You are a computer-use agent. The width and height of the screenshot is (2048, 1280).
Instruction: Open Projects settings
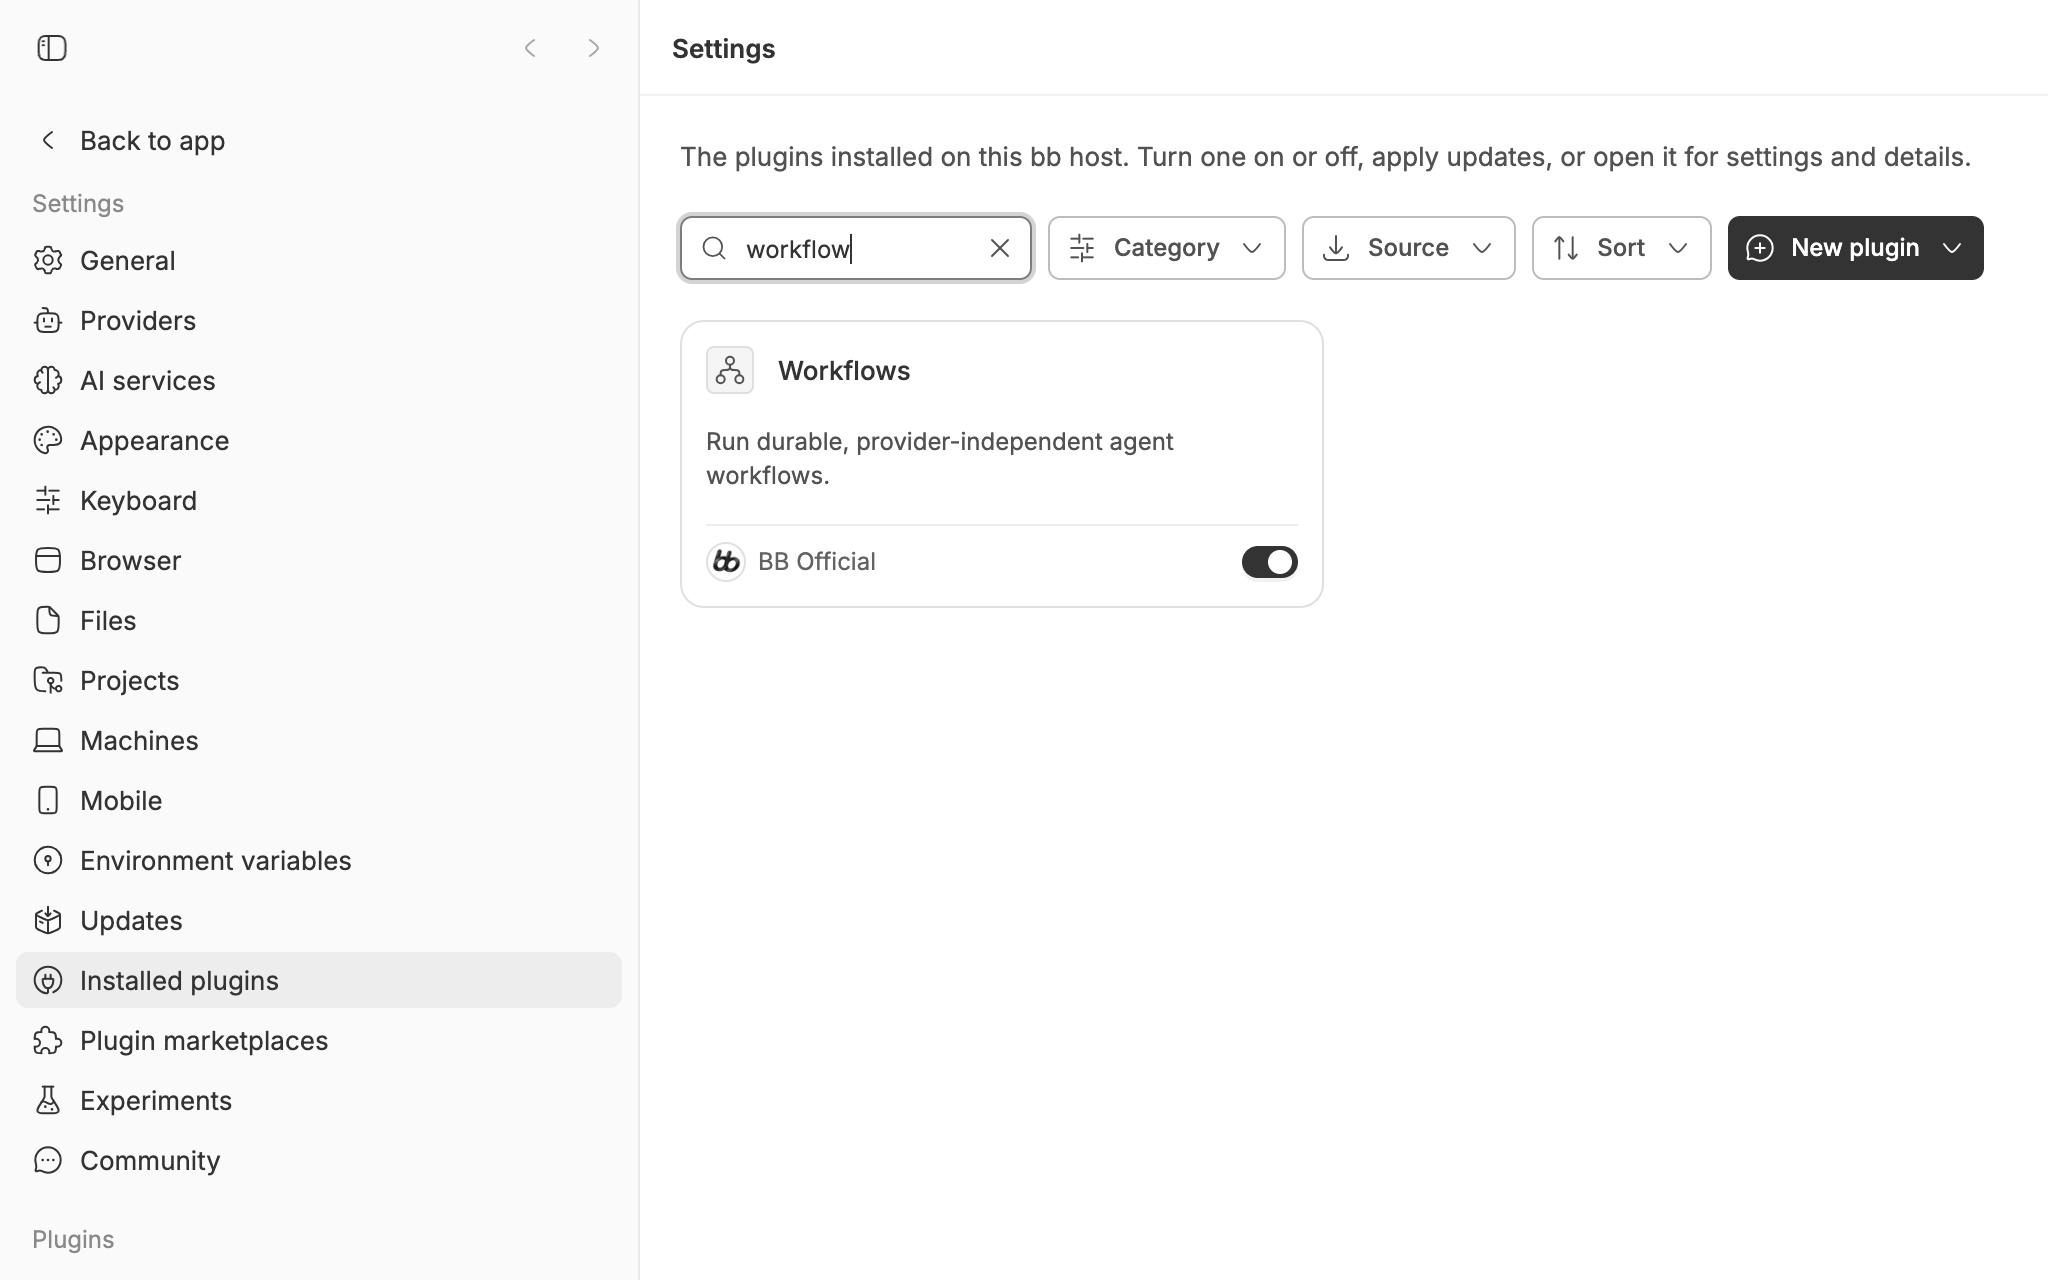[319, 680]
